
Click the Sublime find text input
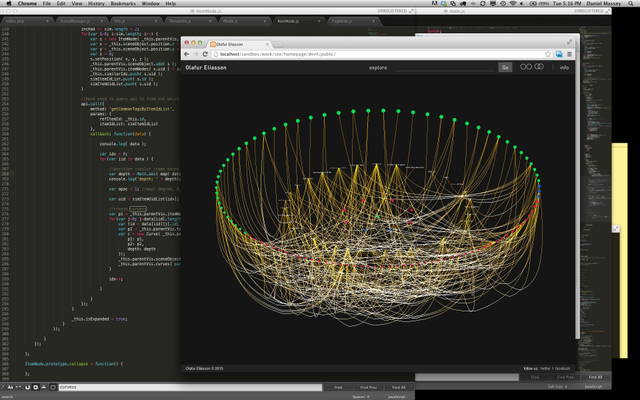coord(190,387)
